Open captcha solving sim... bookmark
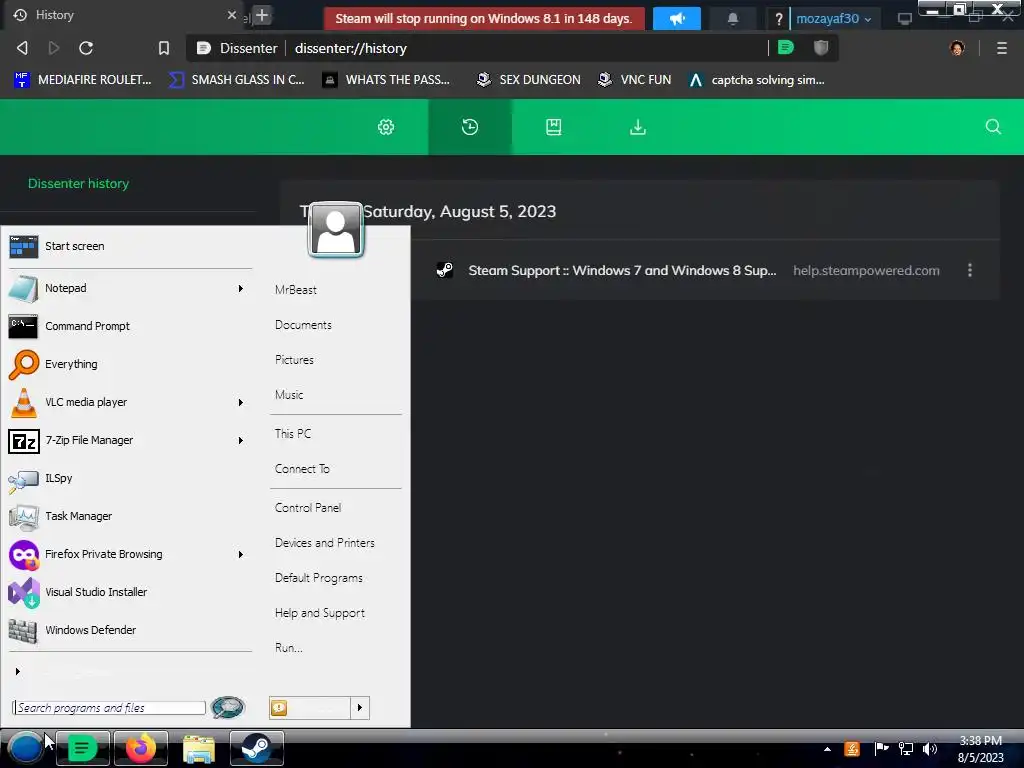1024x768 pixels. 757,80
